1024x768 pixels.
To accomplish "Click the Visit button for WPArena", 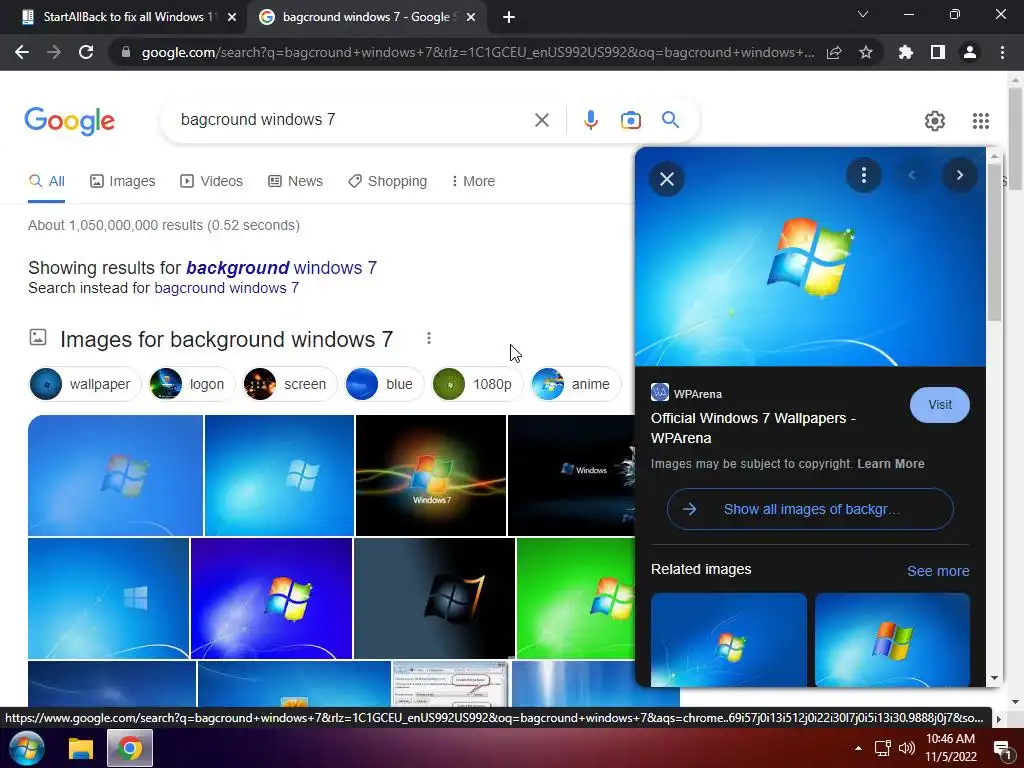I will (x=940, y=405).
